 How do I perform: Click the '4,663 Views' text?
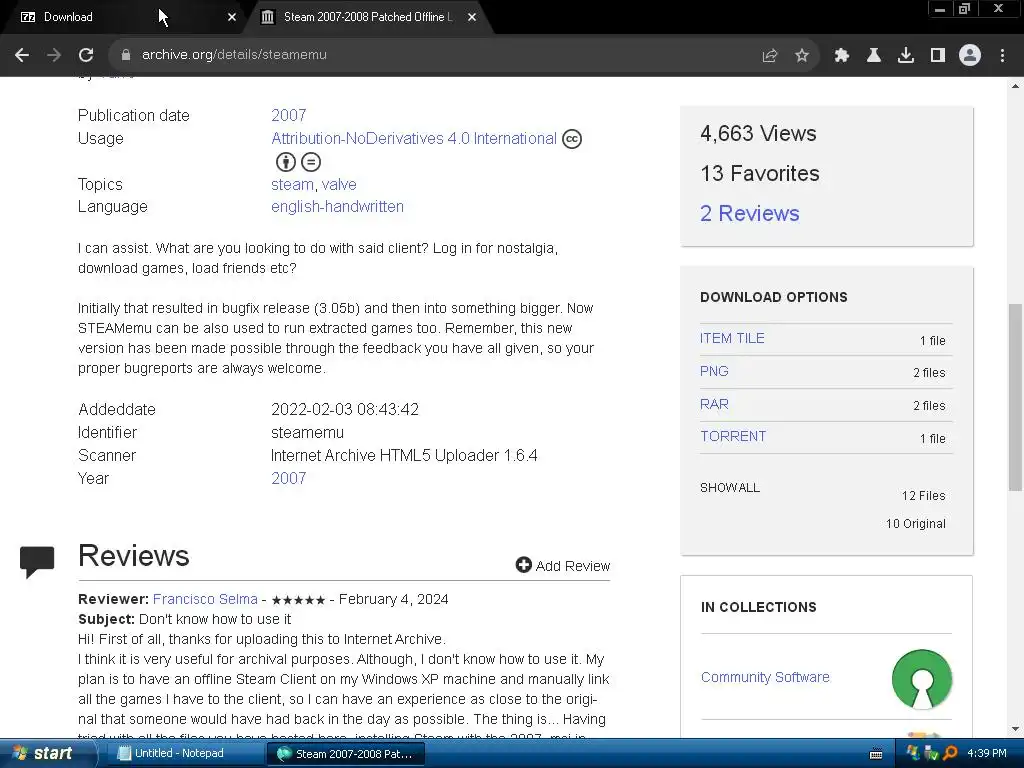(x=758, y=134)
